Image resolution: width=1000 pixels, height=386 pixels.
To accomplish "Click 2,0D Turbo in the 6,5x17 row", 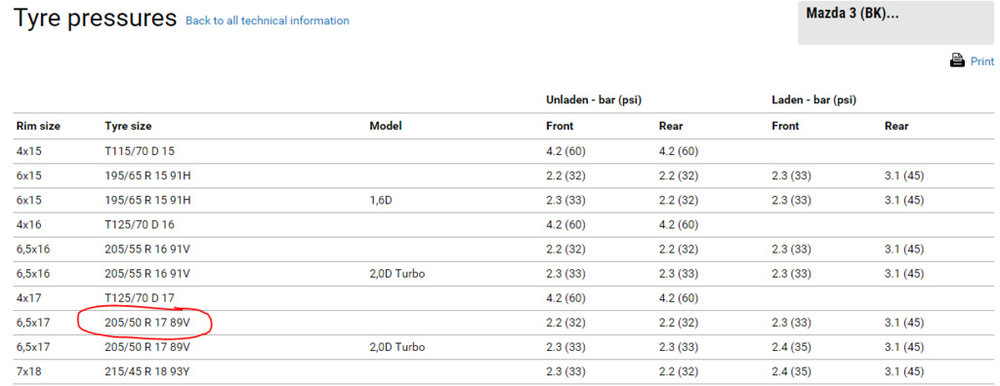I will tap(397, 348).
